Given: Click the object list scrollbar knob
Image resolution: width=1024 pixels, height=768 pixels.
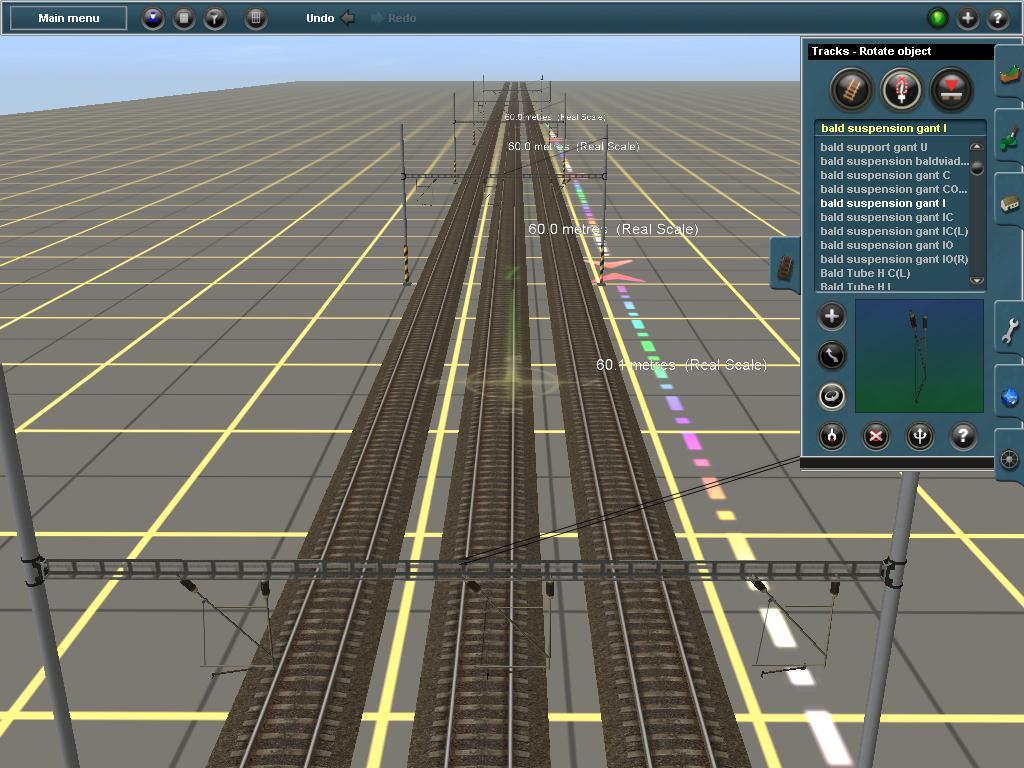Looking at the screenshot, I should 977,168.
